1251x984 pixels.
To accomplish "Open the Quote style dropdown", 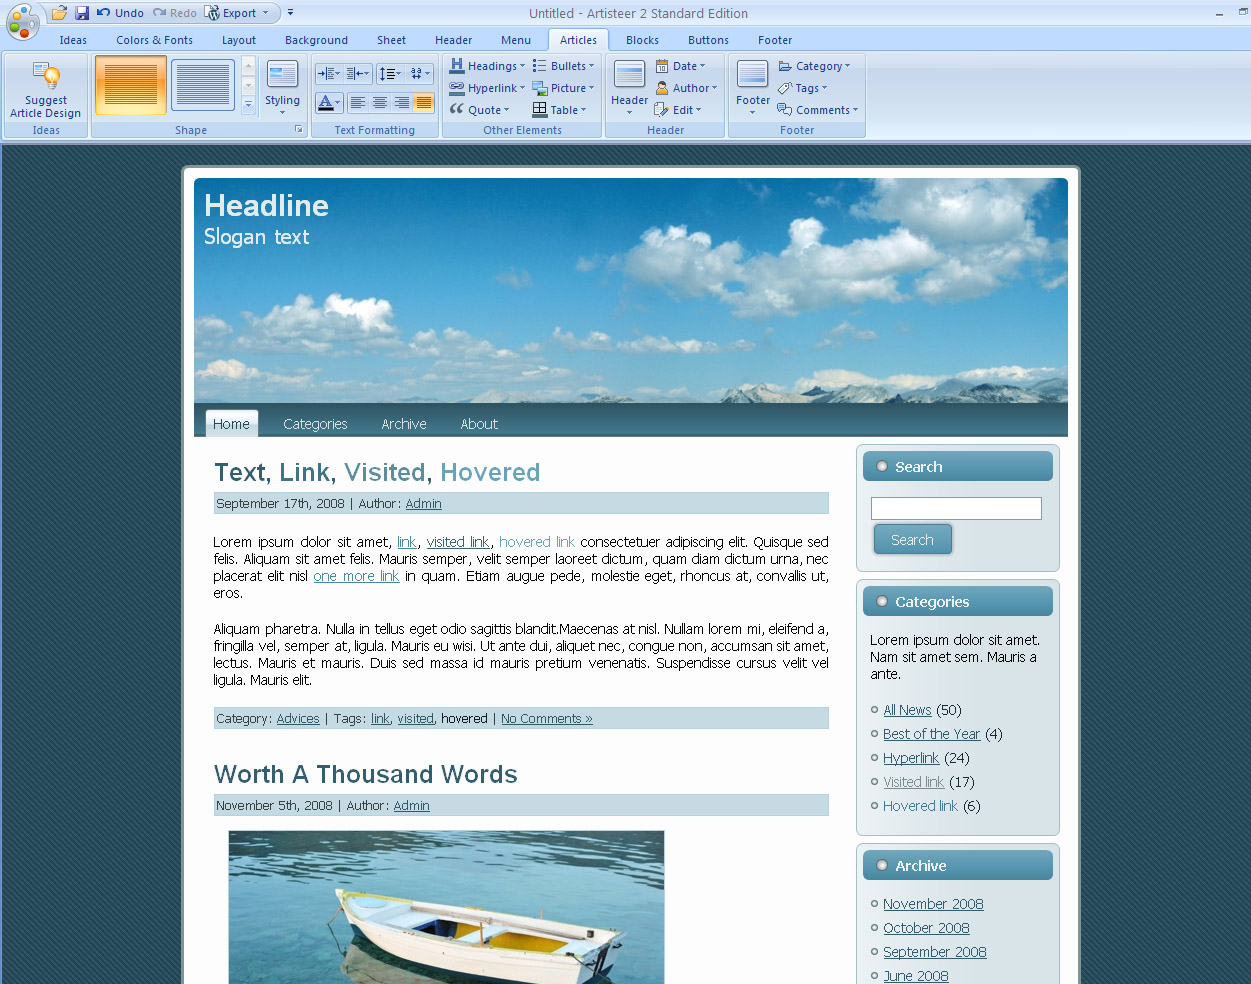I will coord(480,110).
